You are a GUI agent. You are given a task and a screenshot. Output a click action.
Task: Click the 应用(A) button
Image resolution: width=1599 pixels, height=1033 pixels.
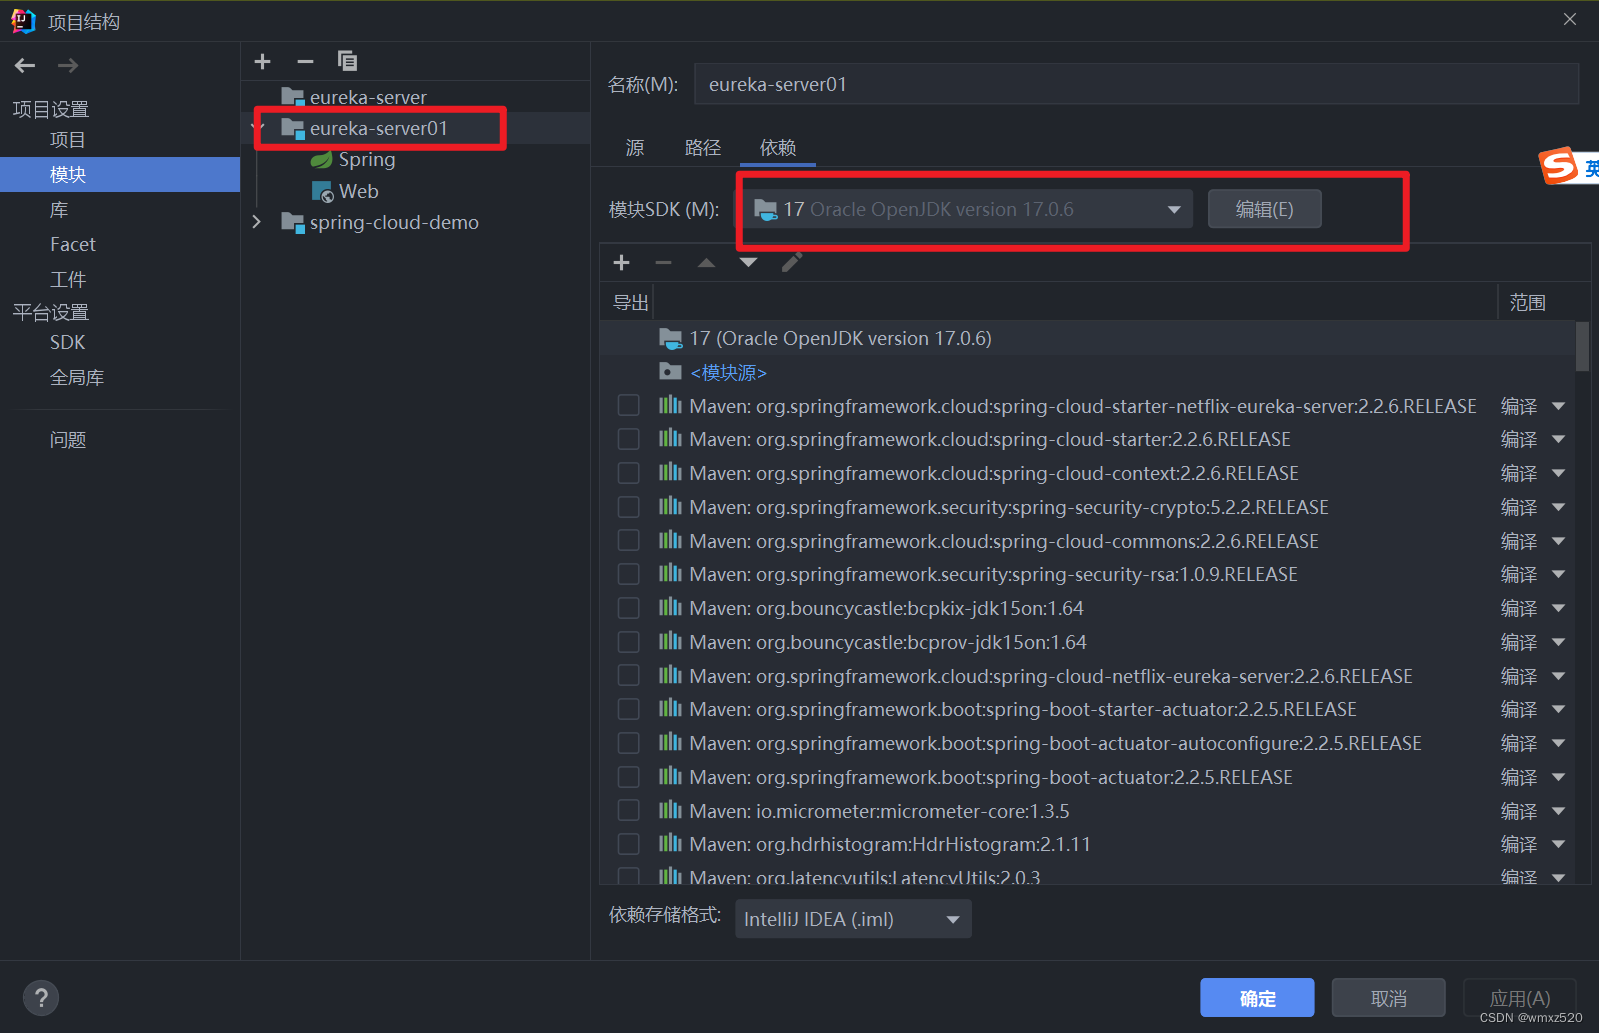pyautogui.click(x=1519, y=998)
